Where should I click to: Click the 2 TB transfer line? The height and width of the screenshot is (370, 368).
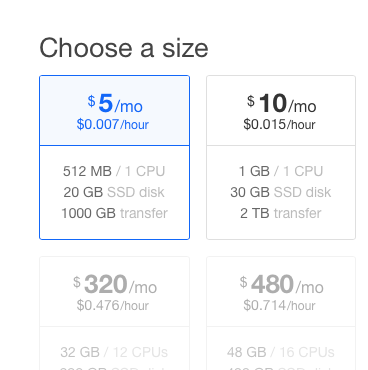click(281, 213)
